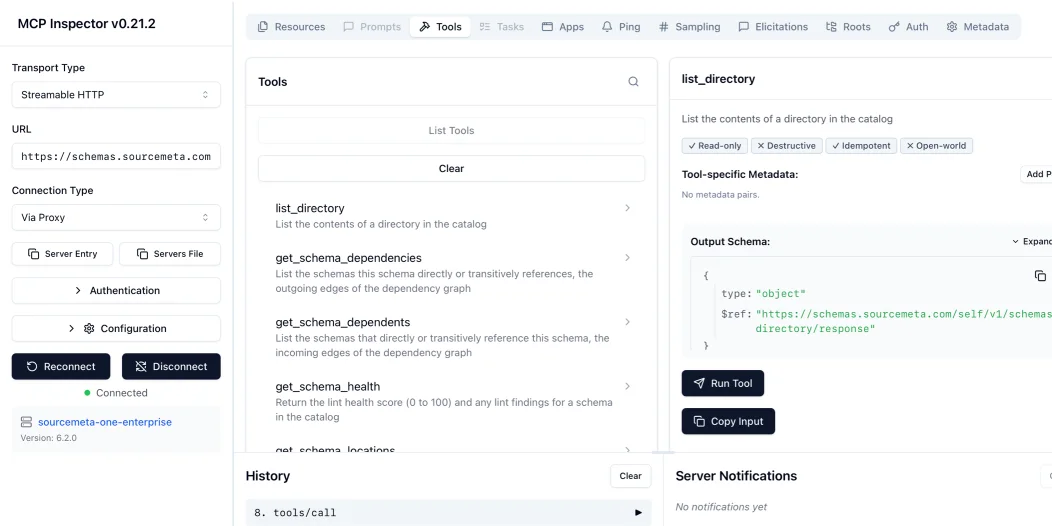The image size is (1052, 526).
Task: Click the search icon in Tools panel
Action: pos(633,82)
